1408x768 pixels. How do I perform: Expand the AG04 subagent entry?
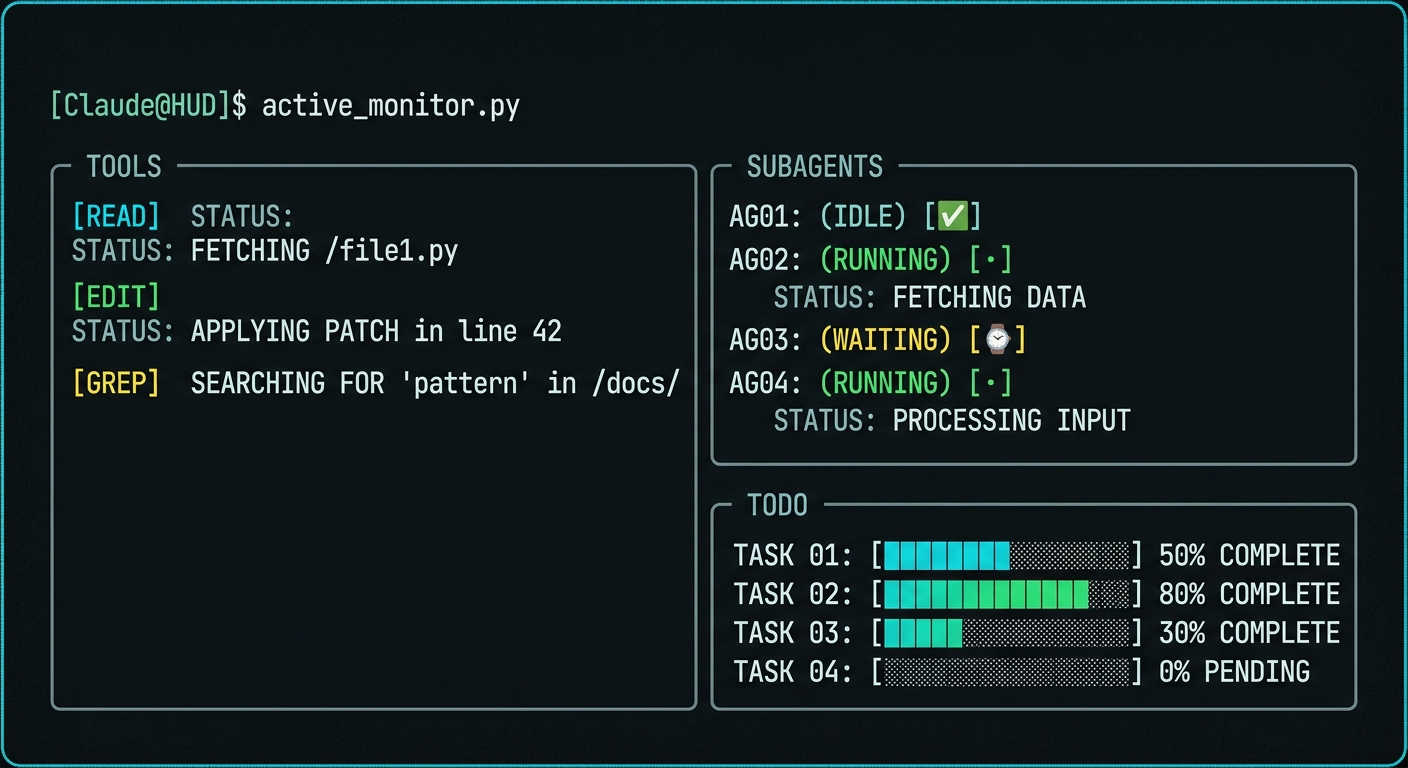click(766, 383)
